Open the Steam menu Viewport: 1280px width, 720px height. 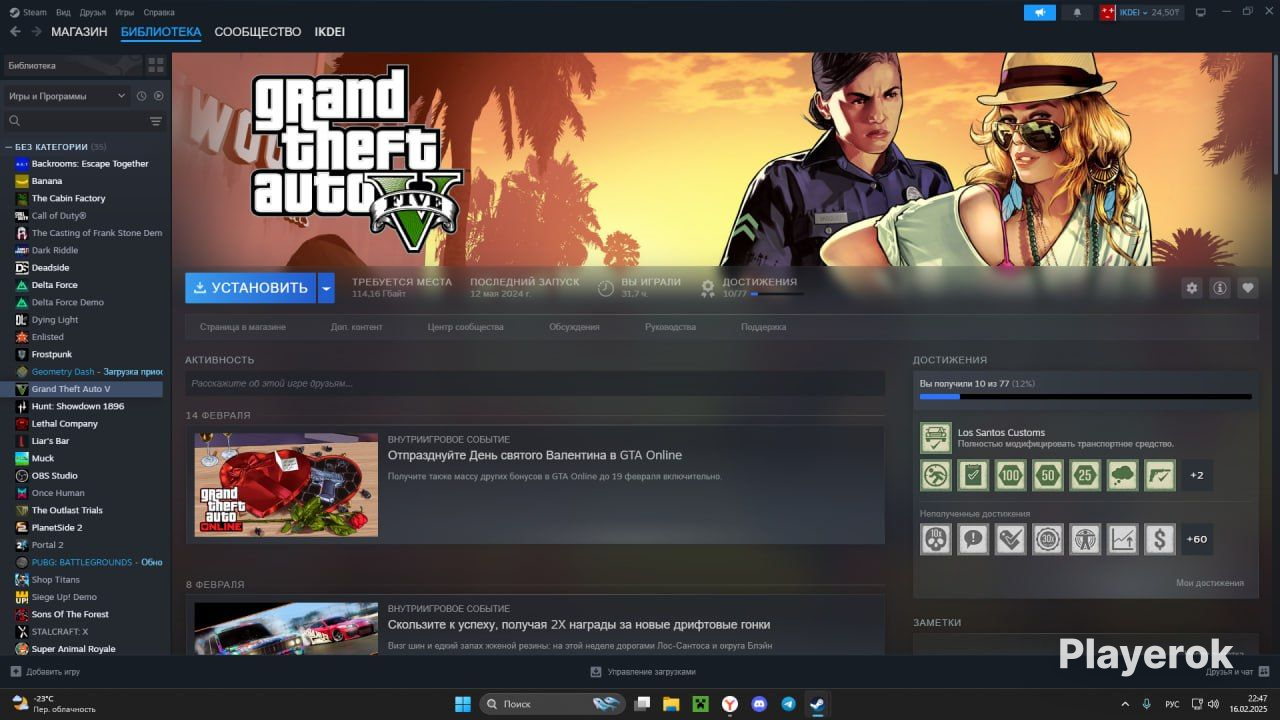point(28,12)
